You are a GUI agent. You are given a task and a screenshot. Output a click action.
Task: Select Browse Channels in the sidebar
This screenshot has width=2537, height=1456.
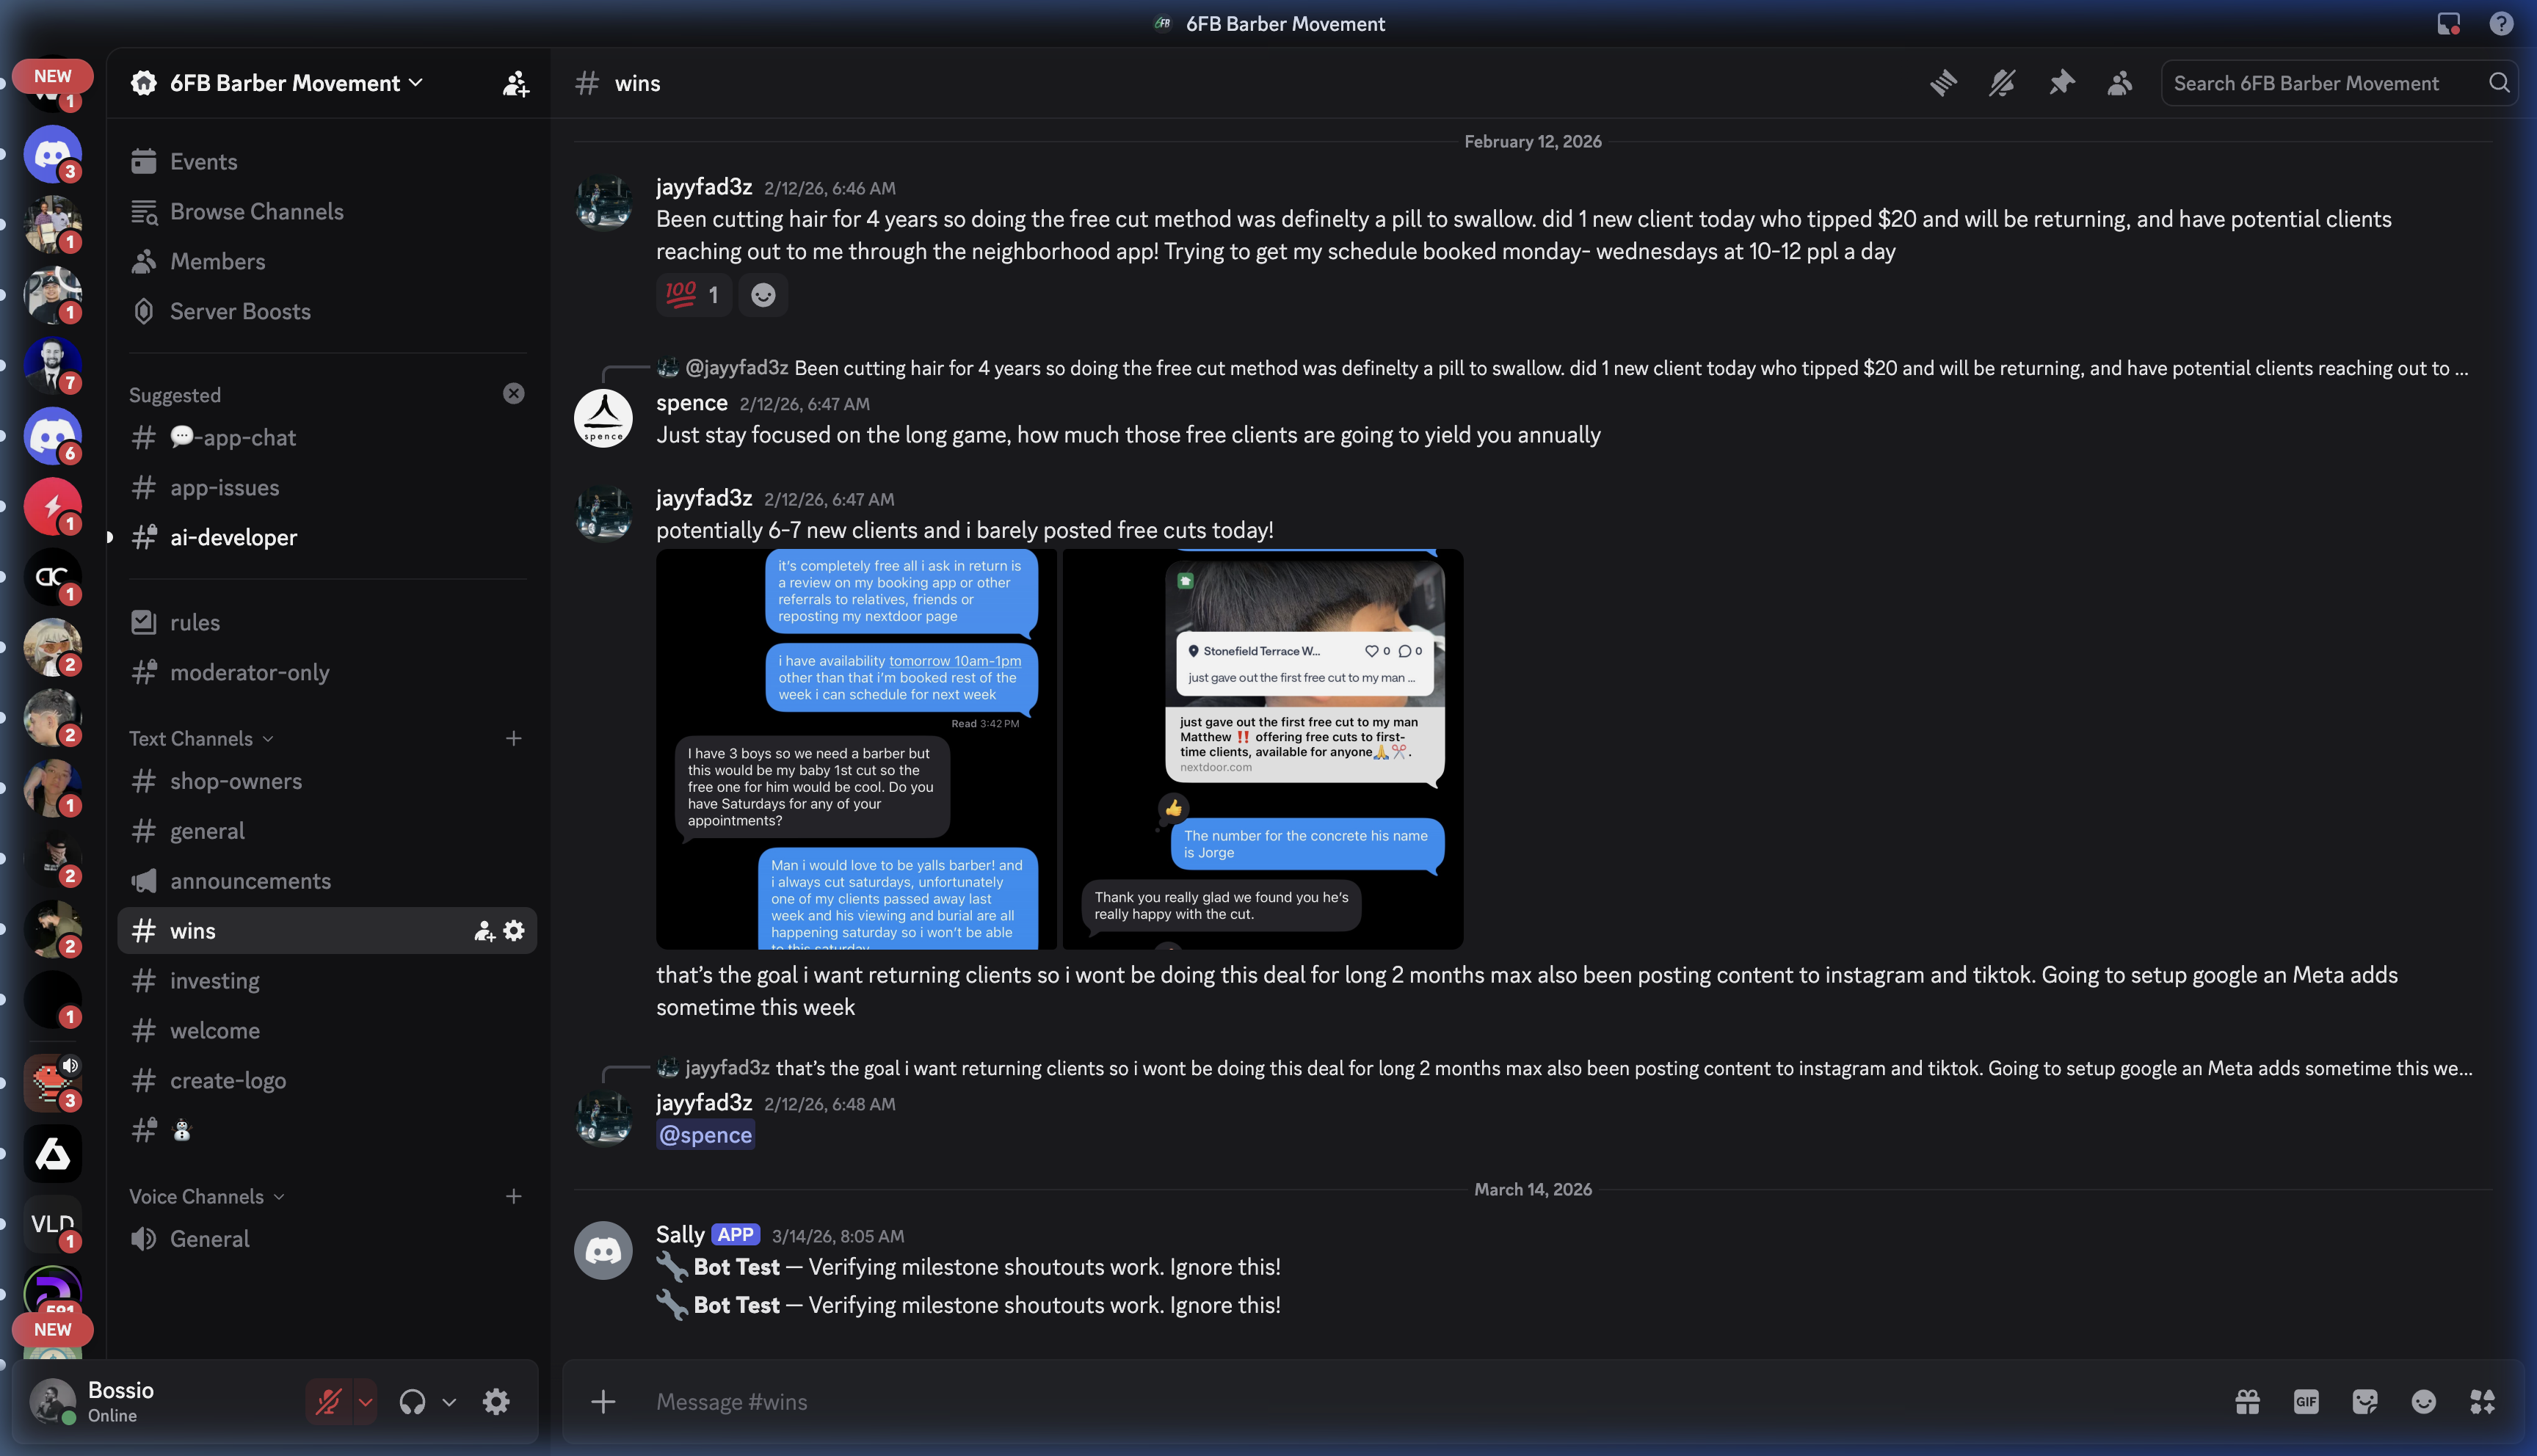[x=256, y=211]
